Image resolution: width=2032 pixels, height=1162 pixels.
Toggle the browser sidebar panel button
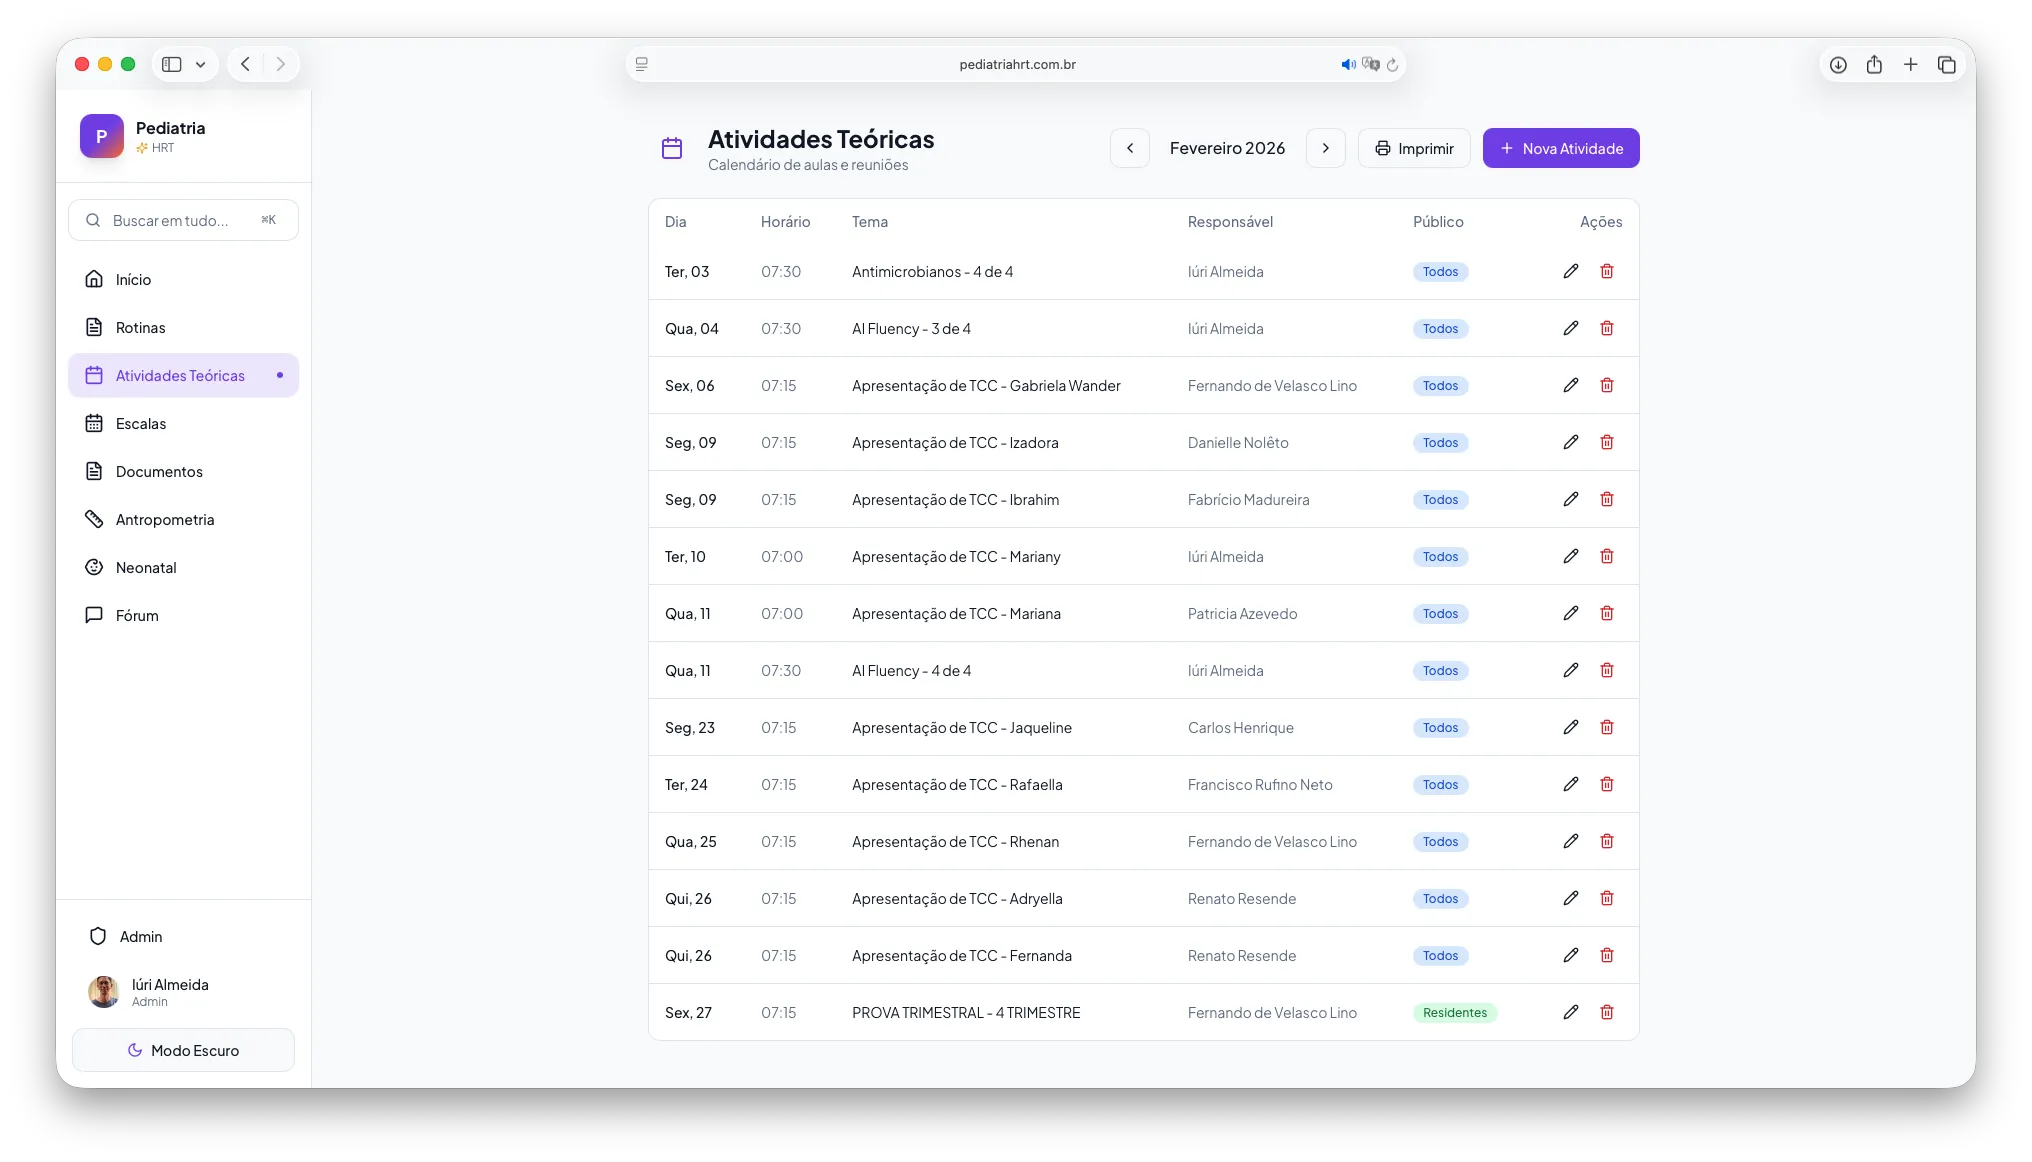pos(172,64)
